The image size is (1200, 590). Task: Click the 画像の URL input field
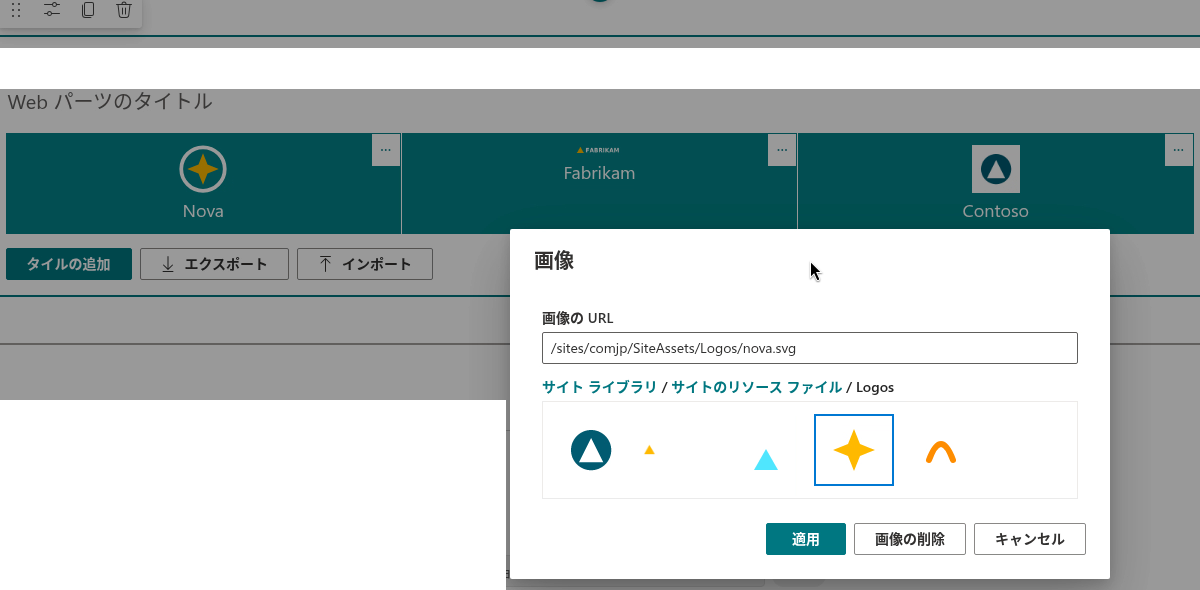[810, 348]
